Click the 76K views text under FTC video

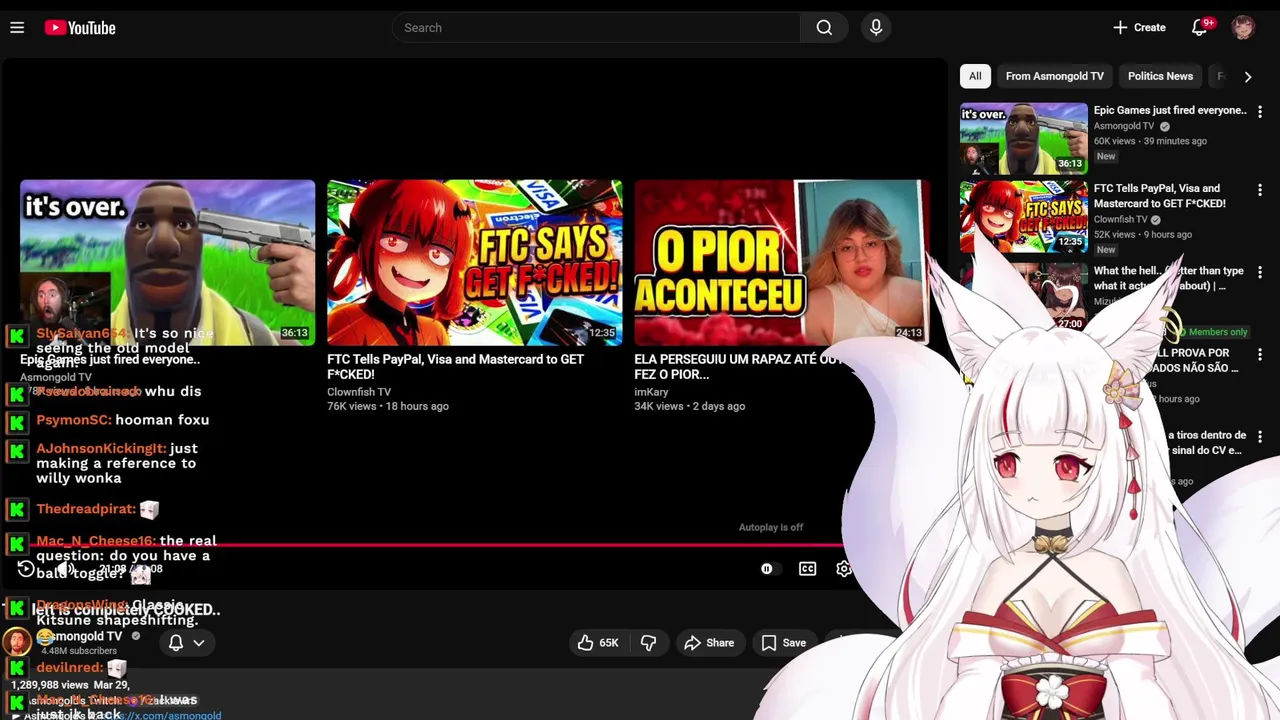(351, 406)
